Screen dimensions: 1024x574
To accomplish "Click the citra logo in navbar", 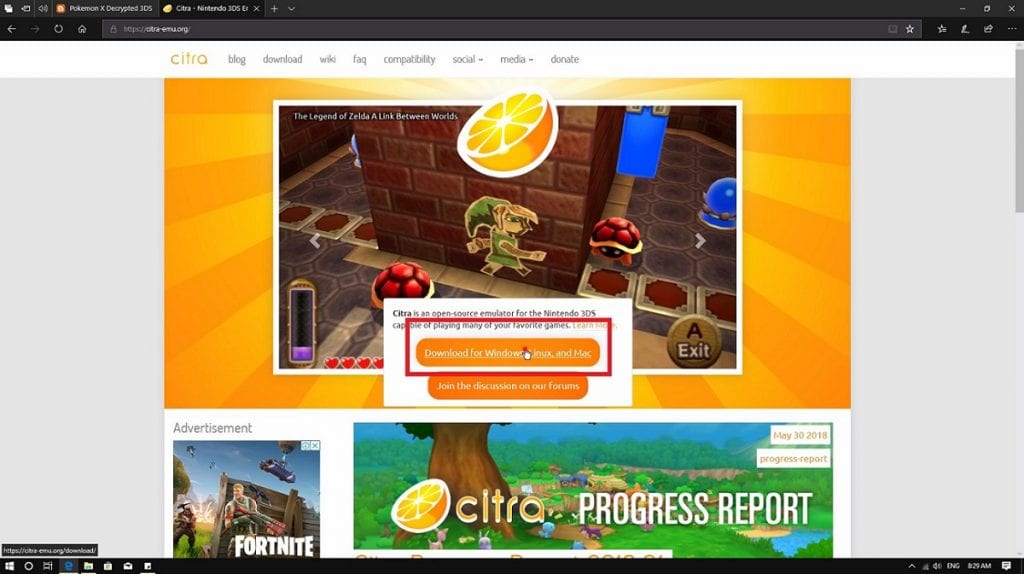I will (x=189, y=59).
